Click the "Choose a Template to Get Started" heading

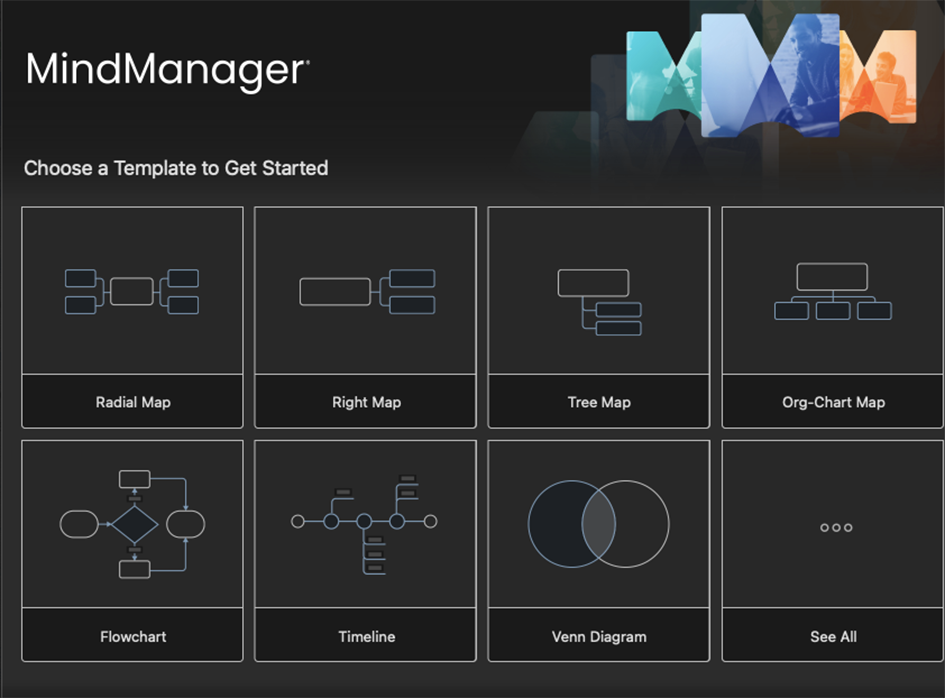176,168
